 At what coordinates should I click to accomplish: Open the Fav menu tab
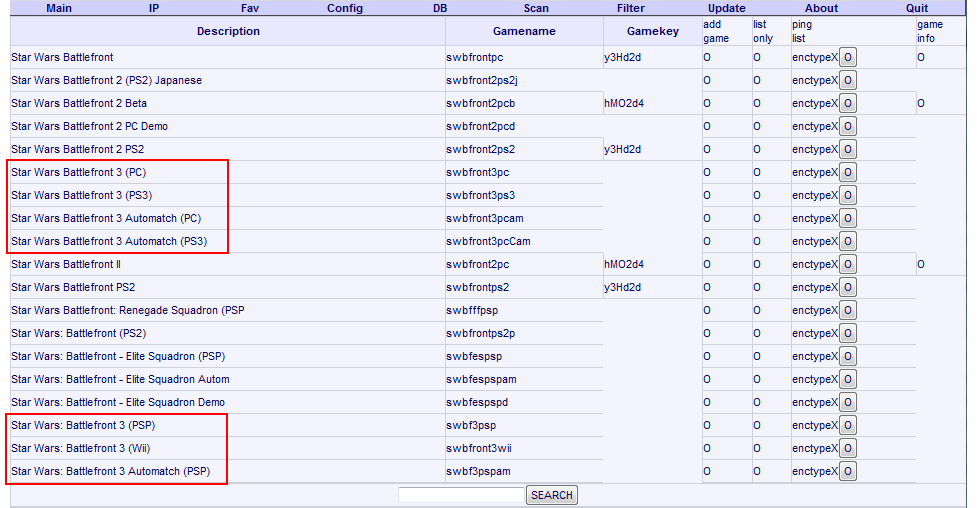click(x=250, y=8)
